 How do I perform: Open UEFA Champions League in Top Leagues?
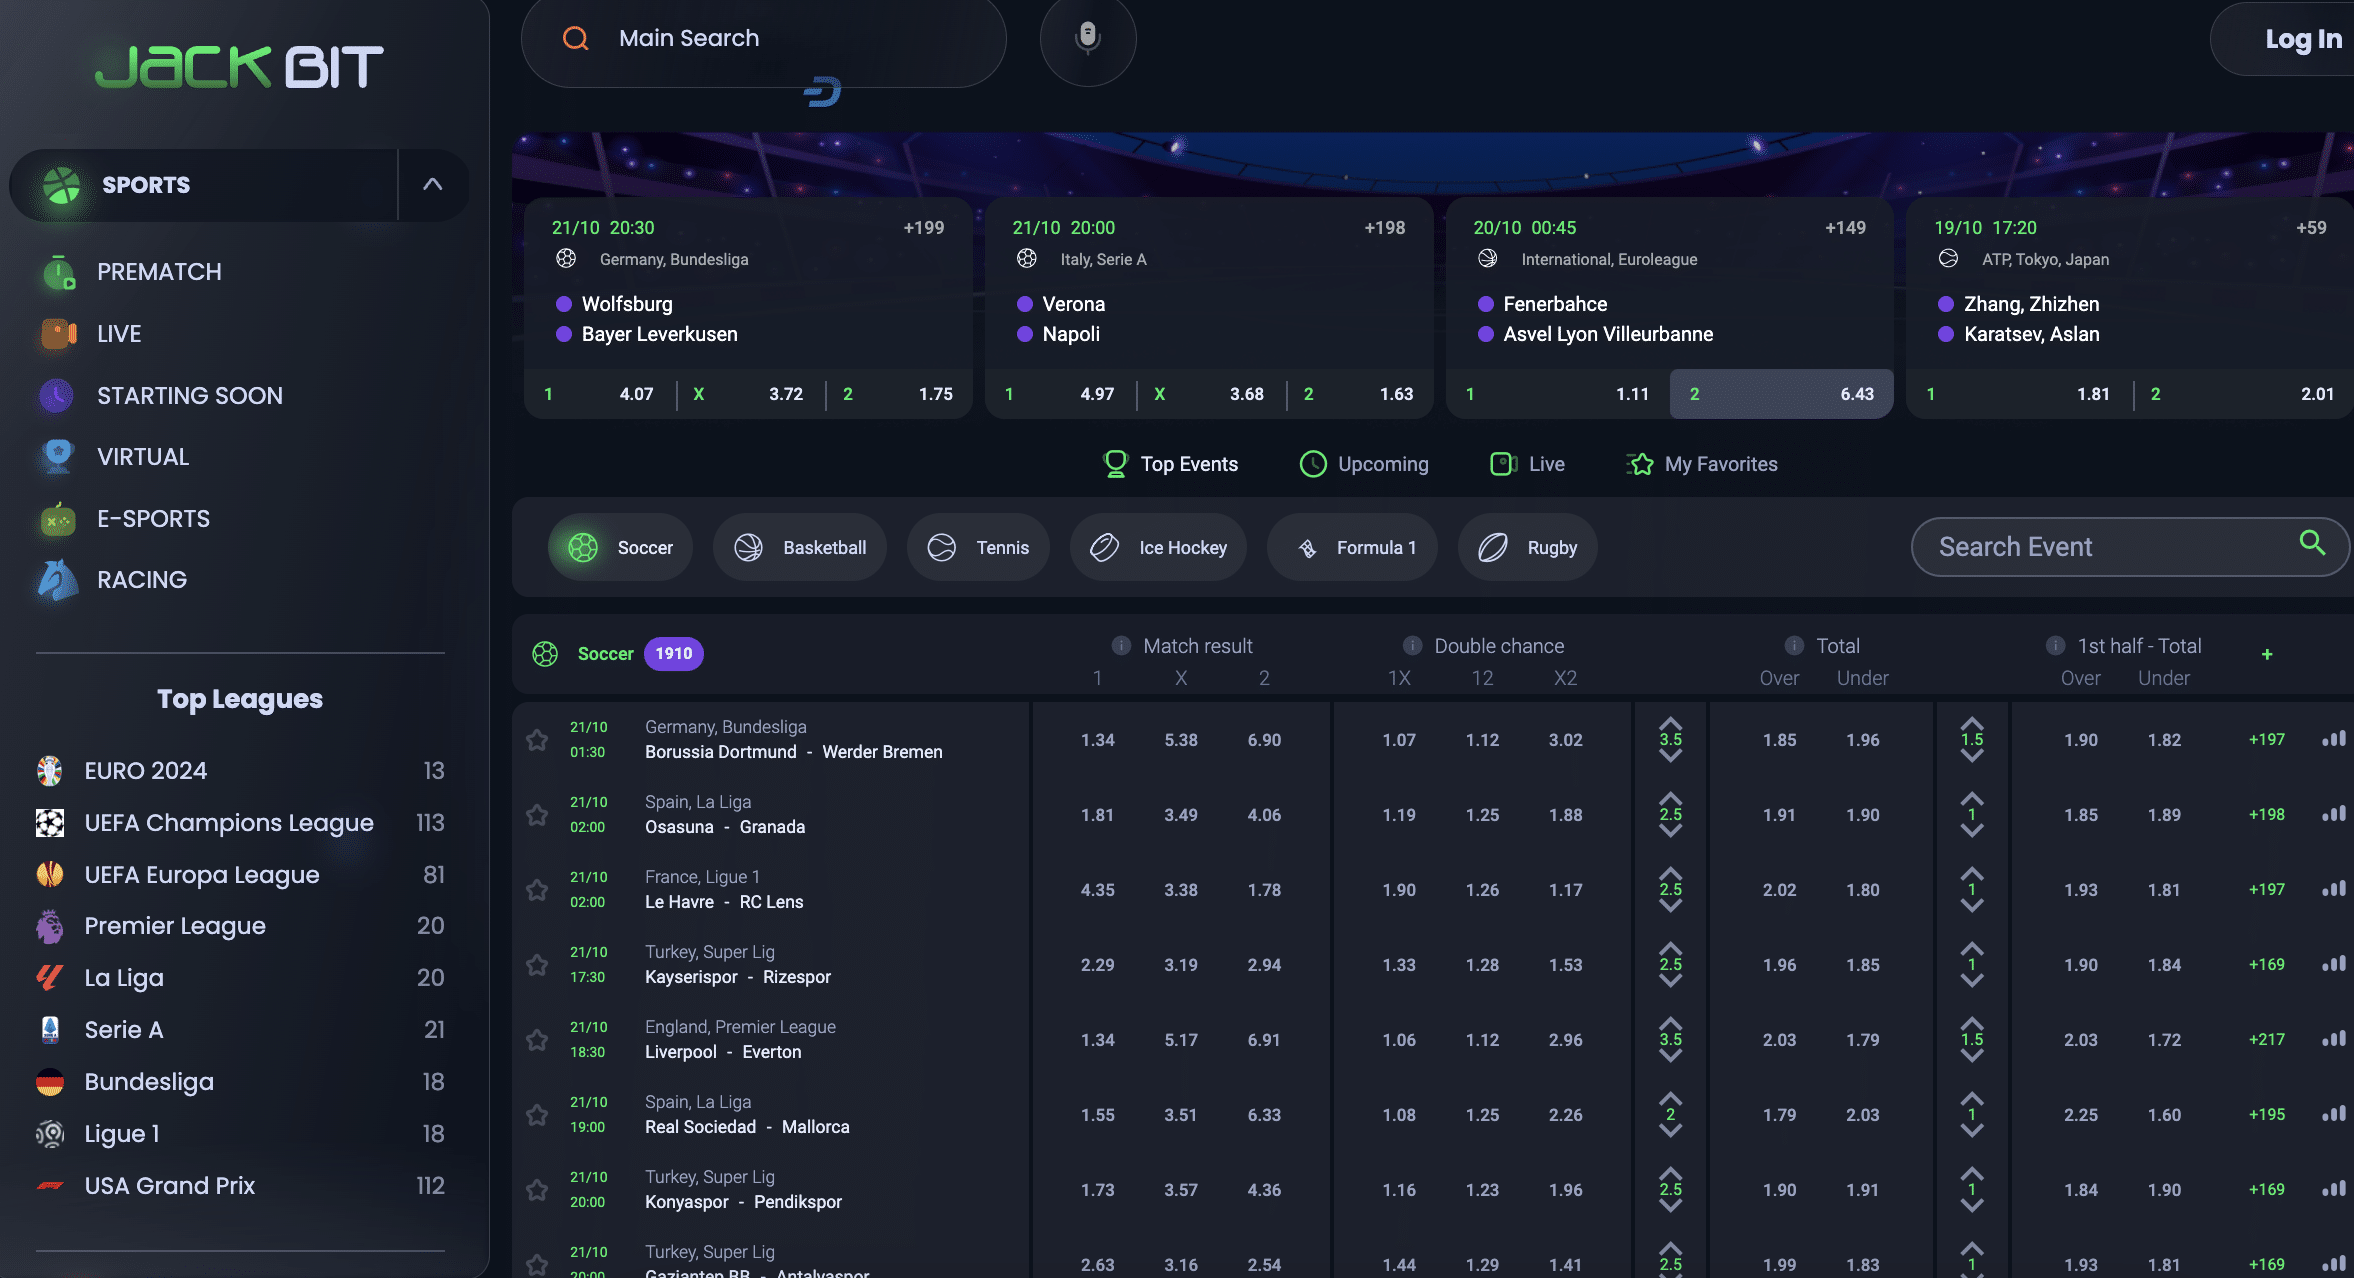[240, 823]
